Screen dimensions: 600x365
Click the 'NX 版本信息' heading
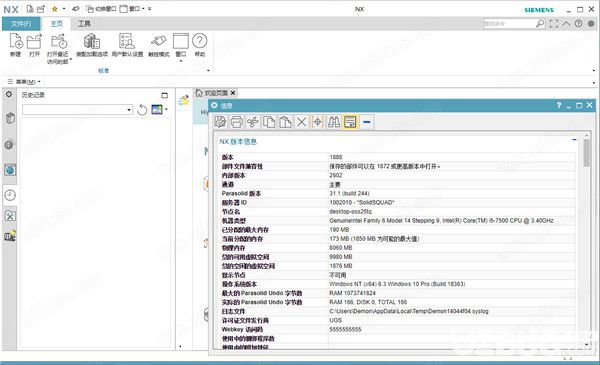pos(238,142)
